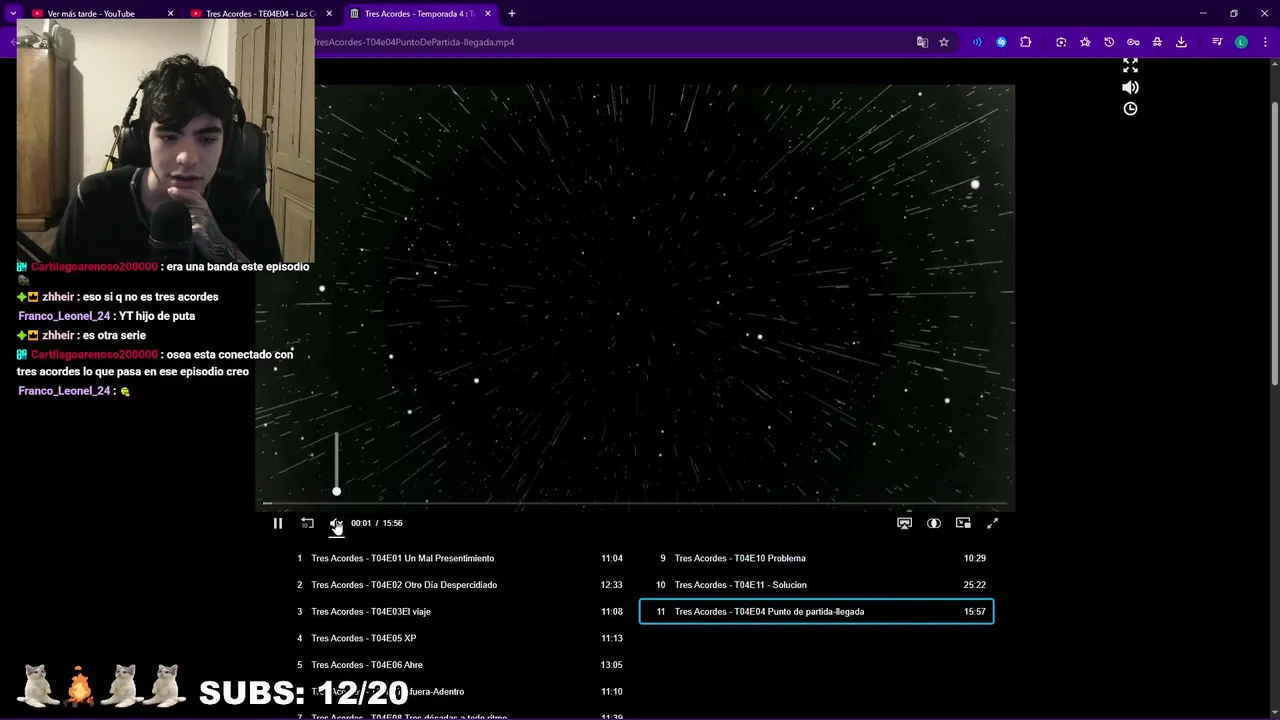The width and height of the screenshot is (1280, 720).
Task: Open the password key toolbar icon
Action: 1133,42
